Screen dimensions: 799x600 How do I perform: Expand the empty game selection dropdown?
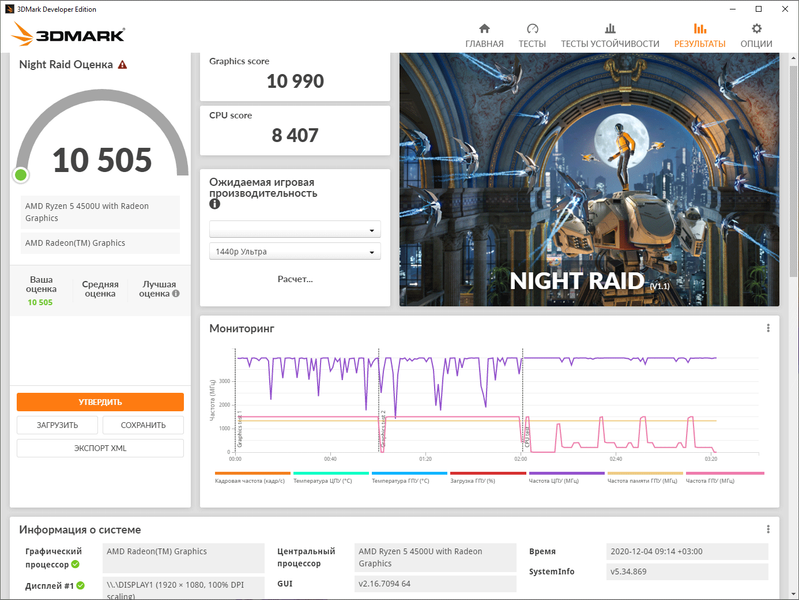(295, 229)
